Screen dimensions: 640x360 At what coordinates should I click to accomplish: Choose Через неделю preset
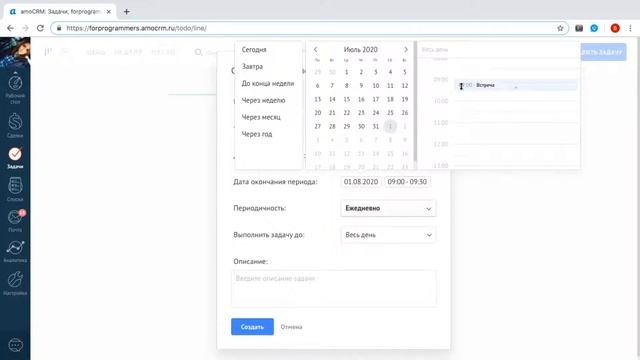coord(263,100)
